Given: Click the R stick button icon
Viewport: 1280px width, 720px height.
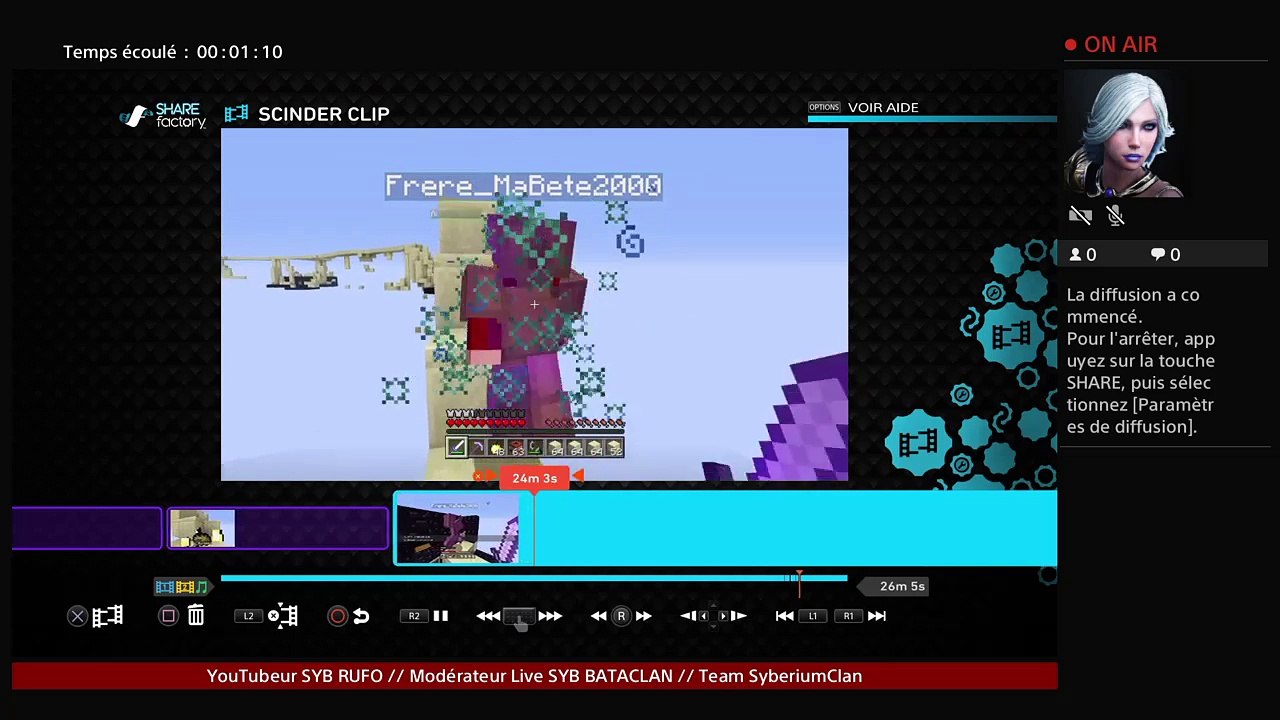Looking at the screenshot, I should [x=621, y=616].
